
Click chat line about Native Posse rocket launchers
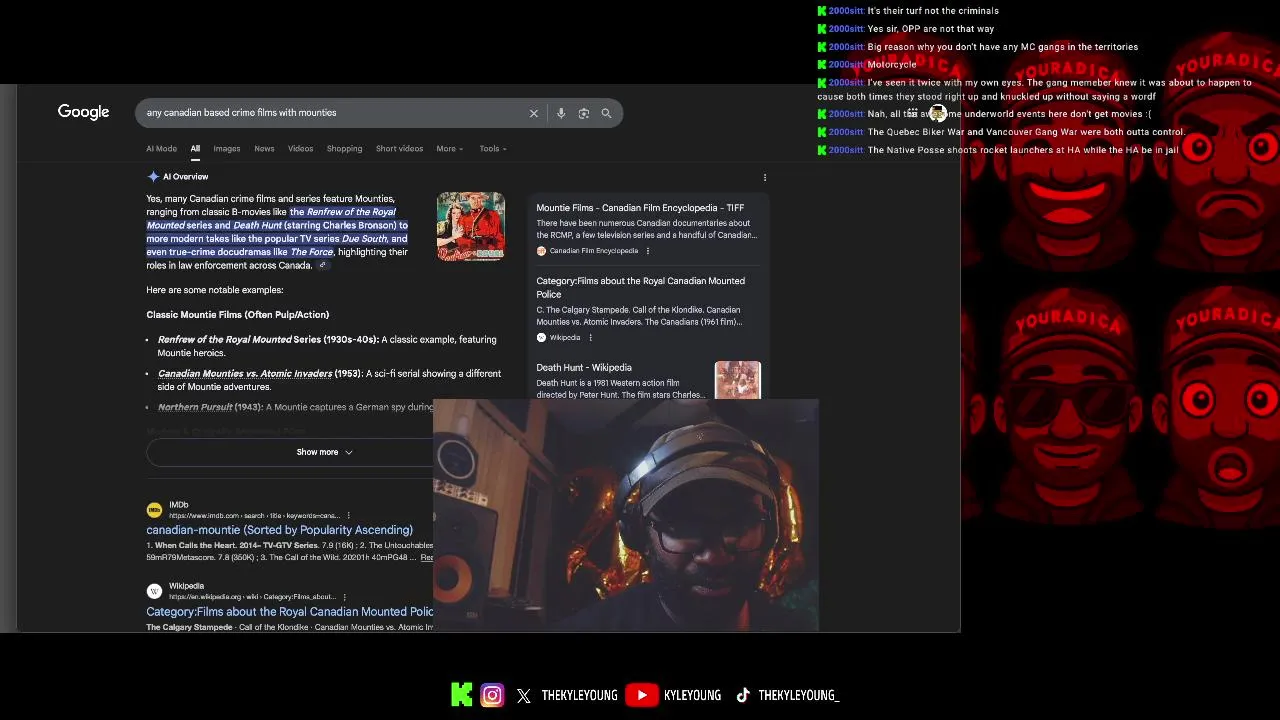pyautogui.click(x=1023, y=150)
